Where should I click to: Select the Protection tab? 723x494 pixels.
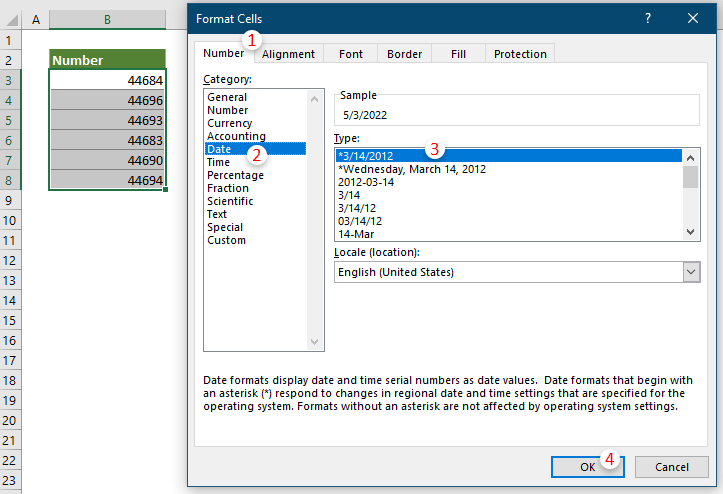(520, 54)
